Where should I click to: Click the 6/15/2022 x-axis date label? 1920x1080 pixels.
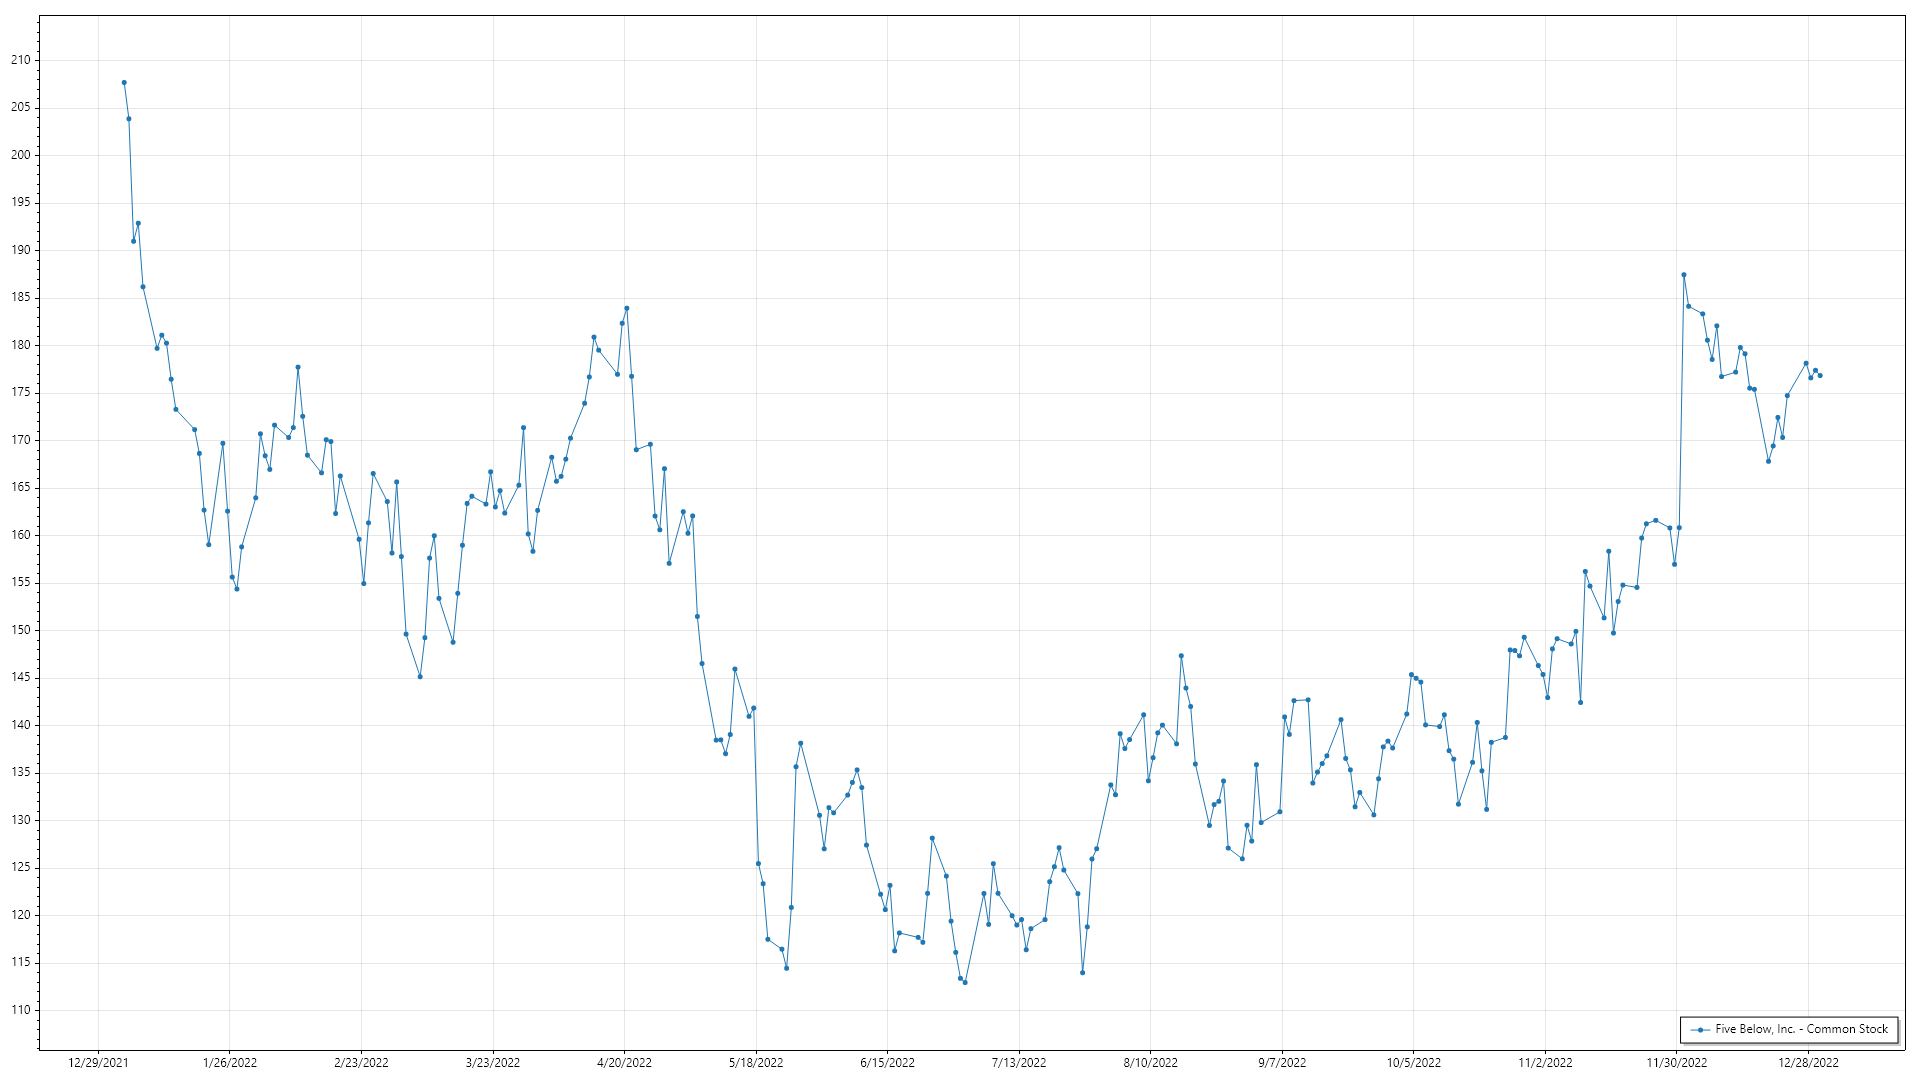[887, 1063]
